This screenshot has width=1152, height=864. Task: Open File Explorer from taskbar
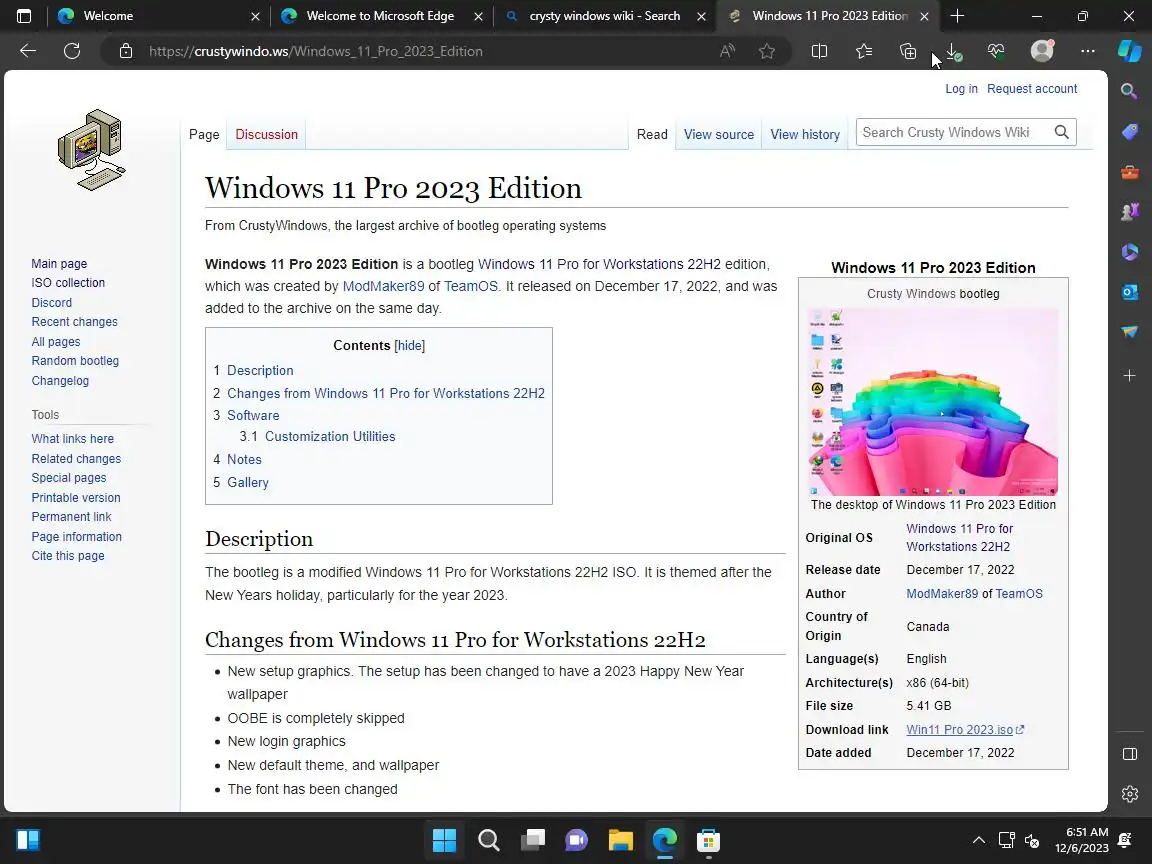(621, 840)
